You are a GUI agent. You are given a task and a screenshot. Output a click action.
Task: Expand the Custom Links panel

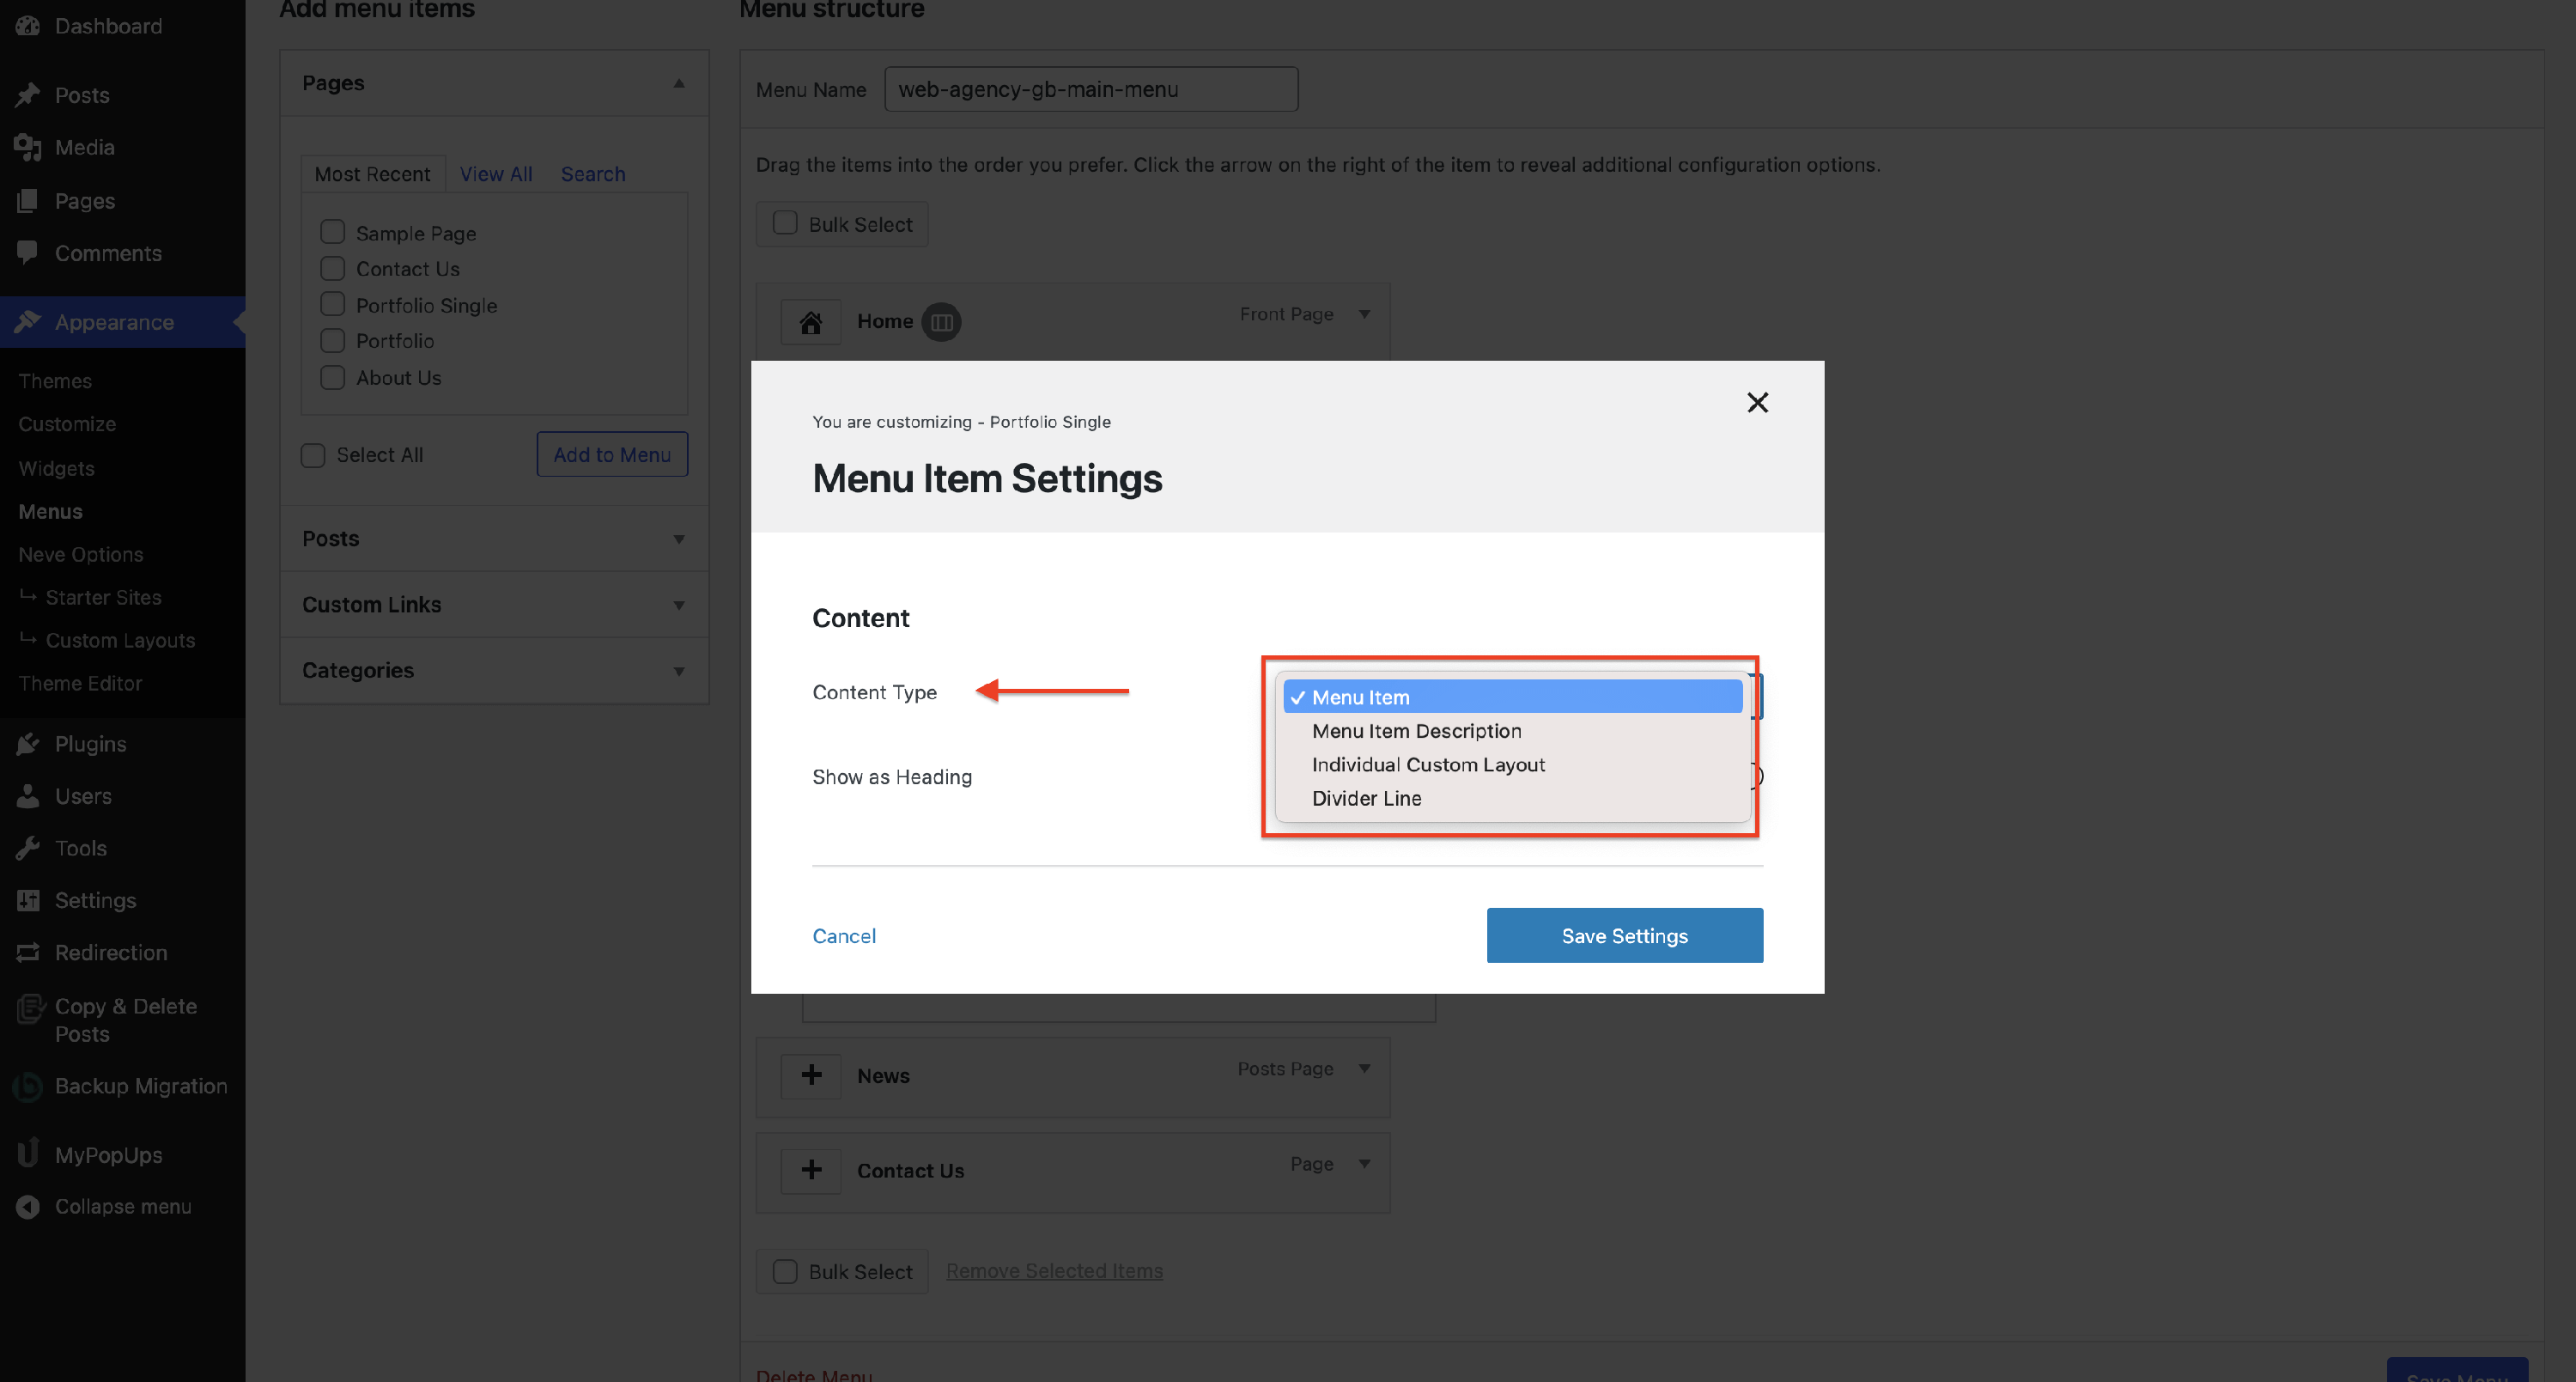click(x=678, y=605)
